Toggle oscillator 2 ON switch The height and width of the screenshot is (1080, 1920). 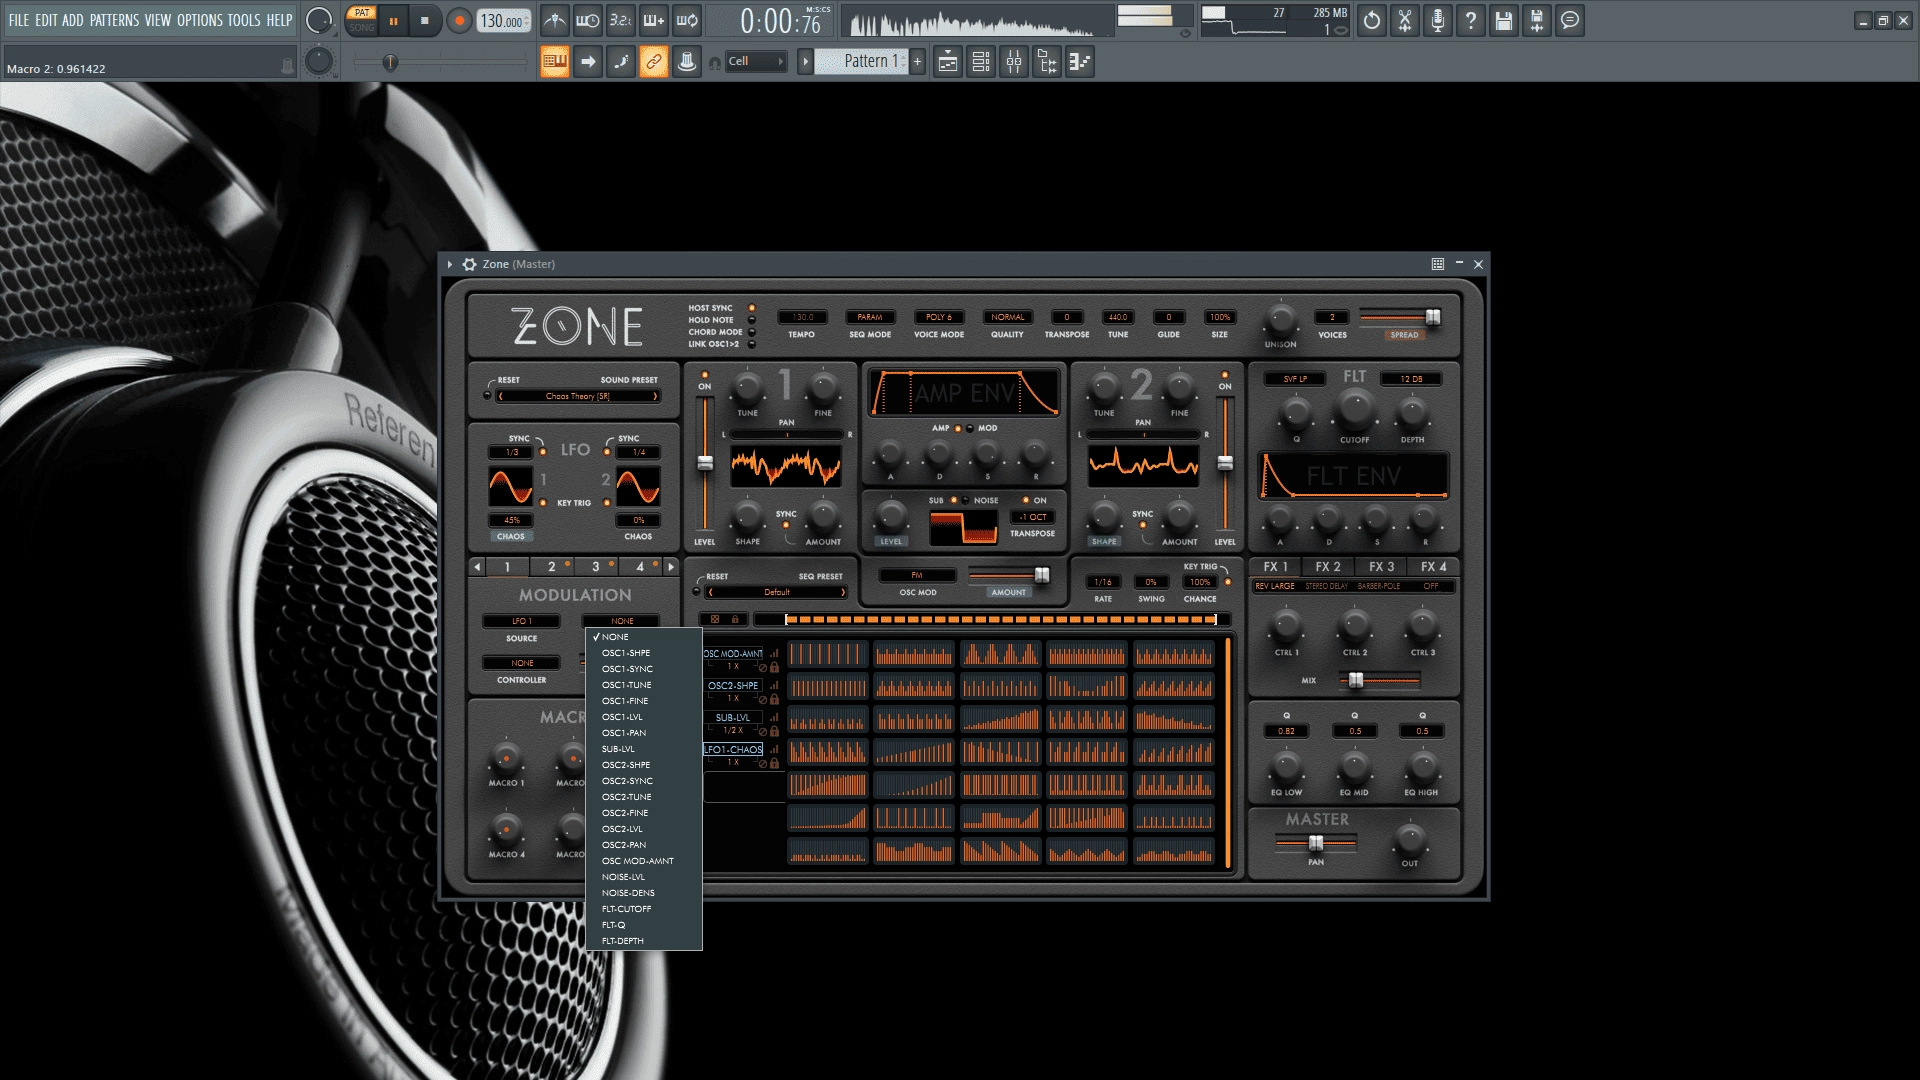point(1225,376)
